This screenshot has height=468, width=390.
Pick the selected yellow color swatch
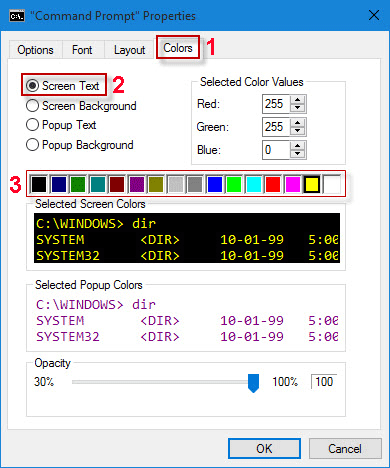pos(312,184)
